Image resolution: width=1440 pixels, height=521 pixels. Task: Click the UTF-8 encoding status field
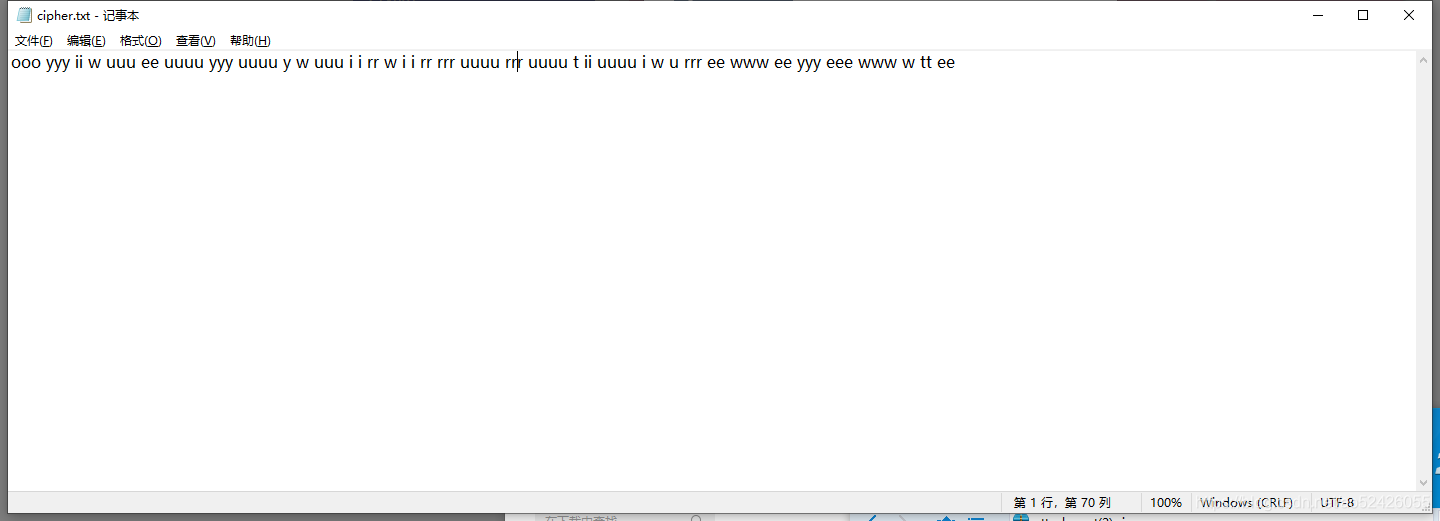(x=1337, y=502)
